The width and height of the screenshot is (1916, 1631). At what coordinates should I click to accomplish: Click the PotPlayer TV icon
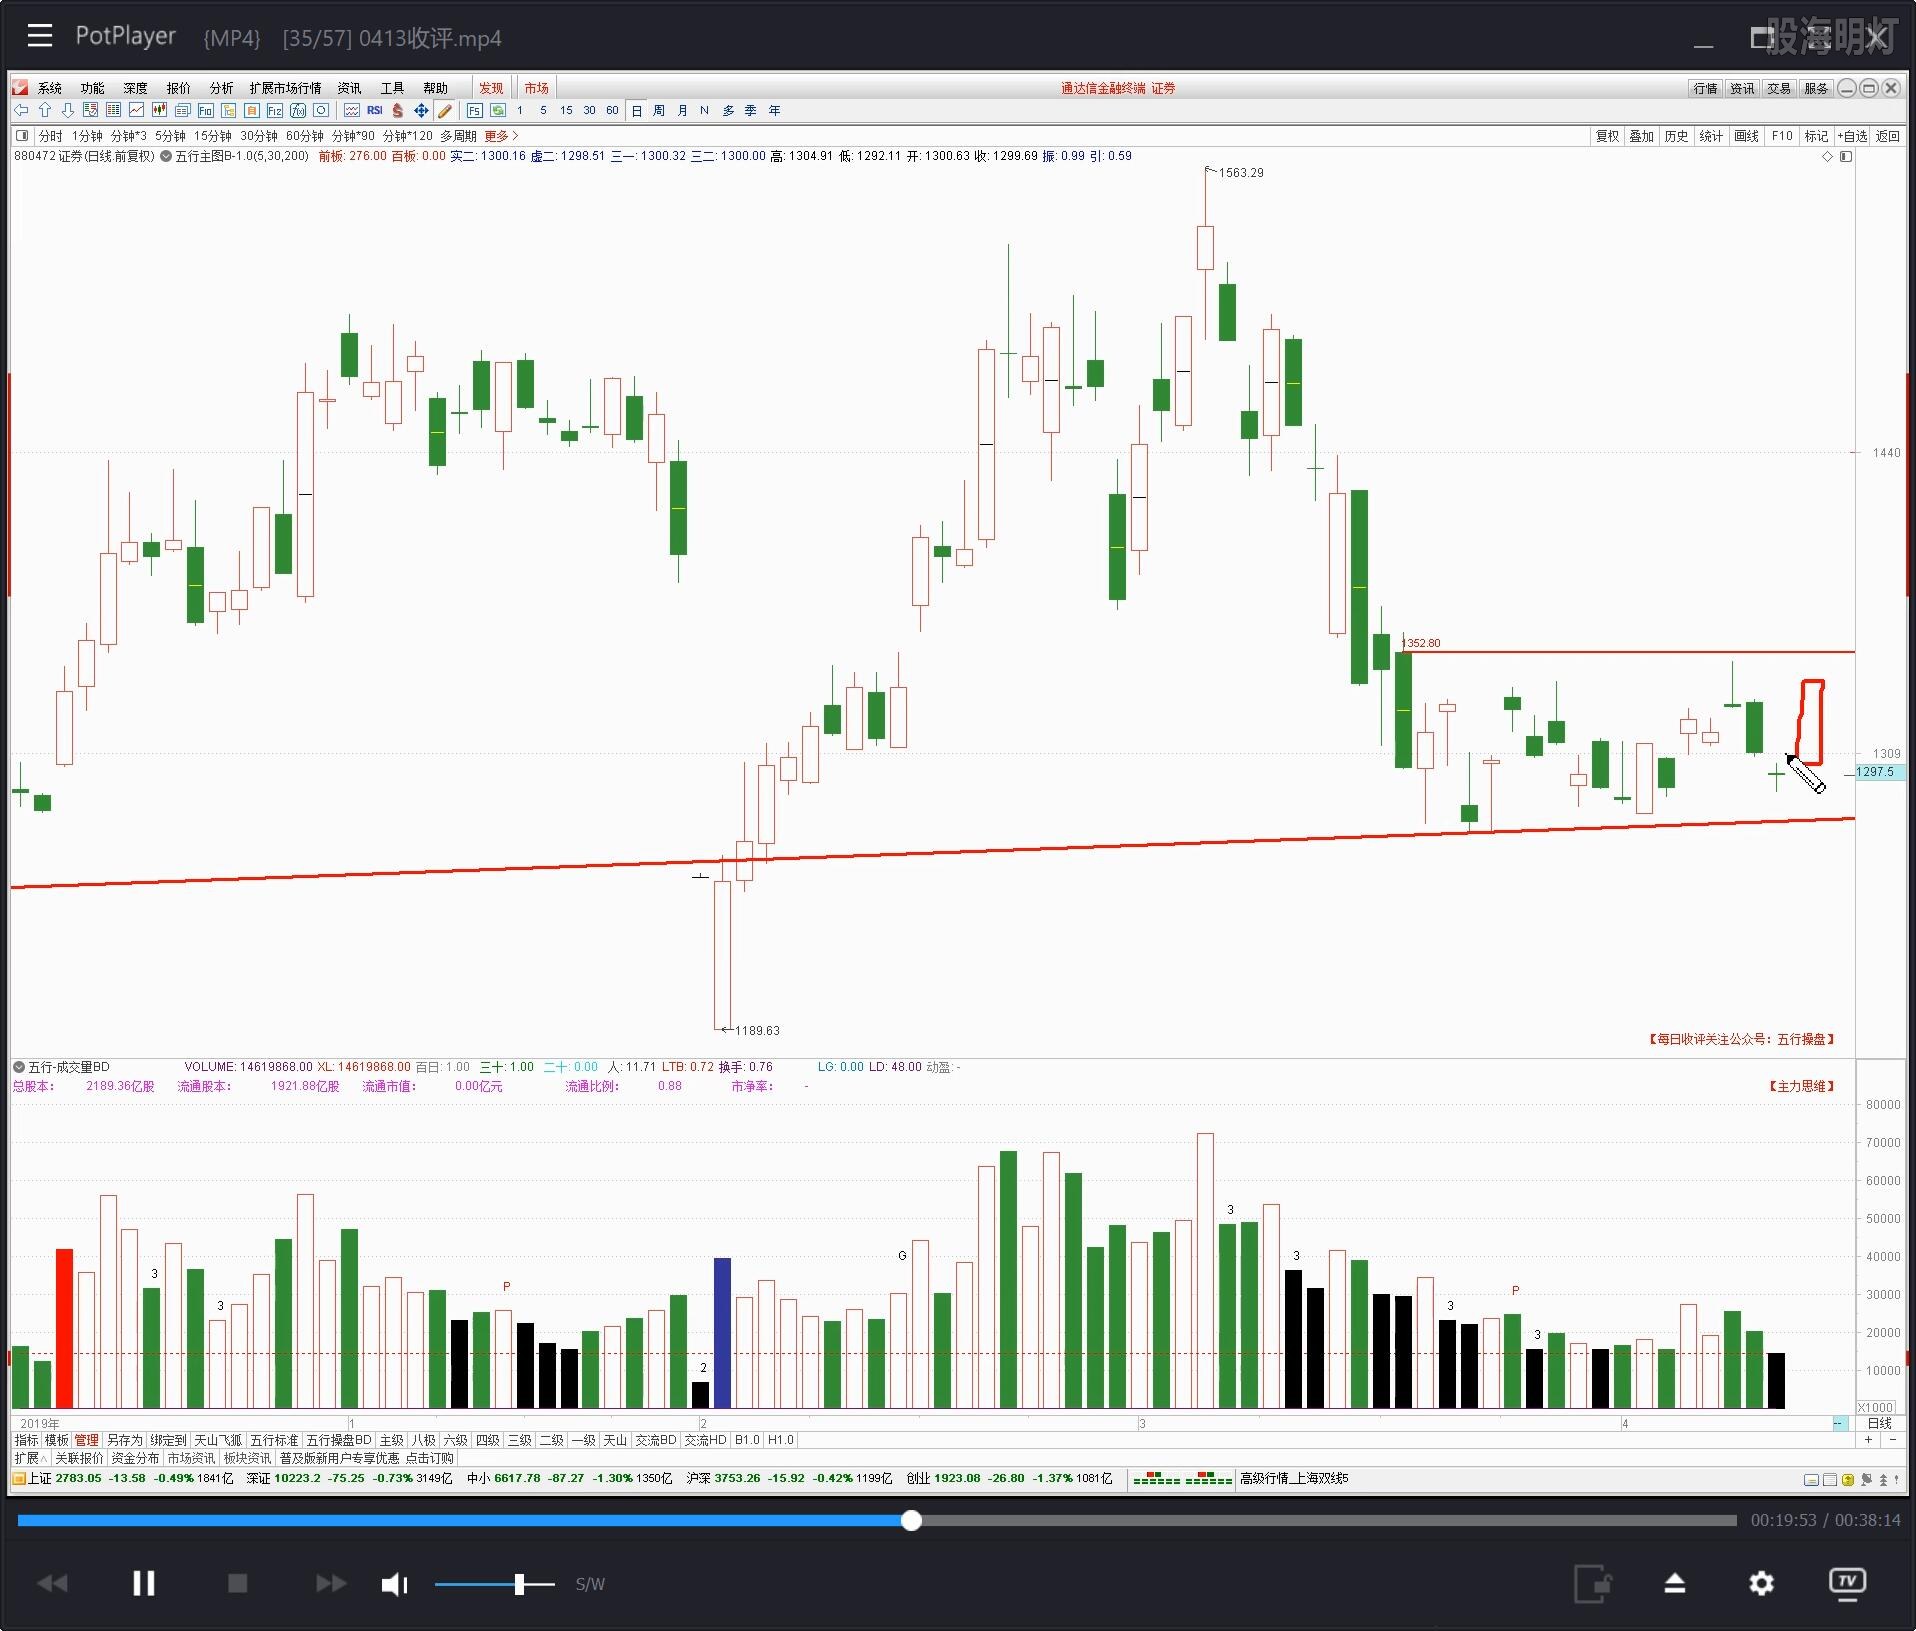(1847, 1583)
